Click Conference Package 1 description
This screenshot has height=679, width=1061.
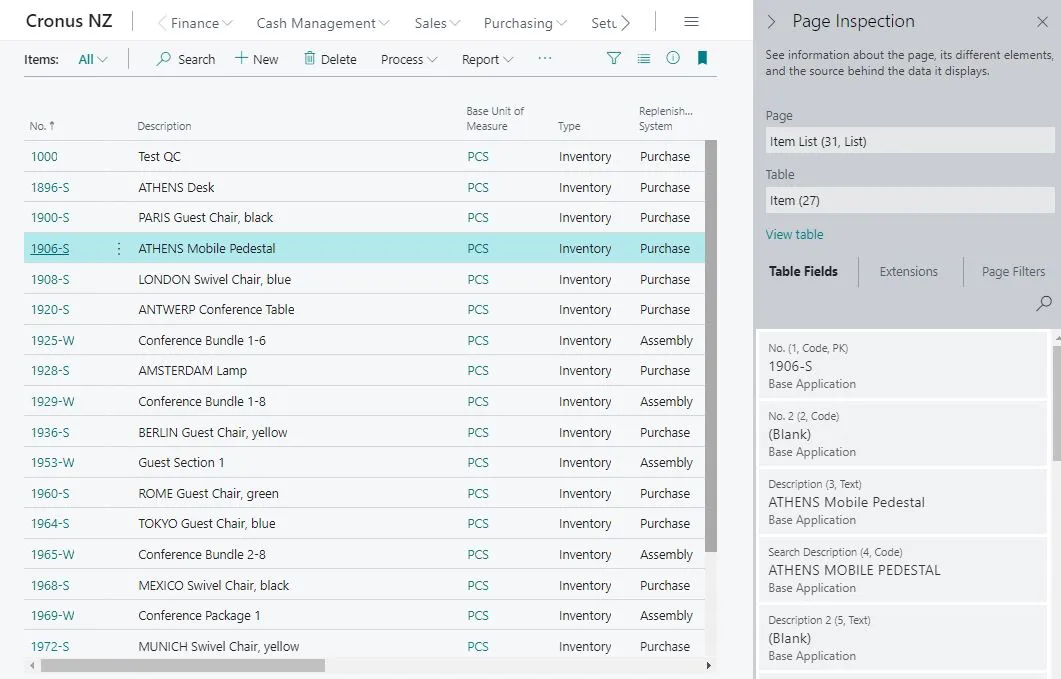click(199, 615)
